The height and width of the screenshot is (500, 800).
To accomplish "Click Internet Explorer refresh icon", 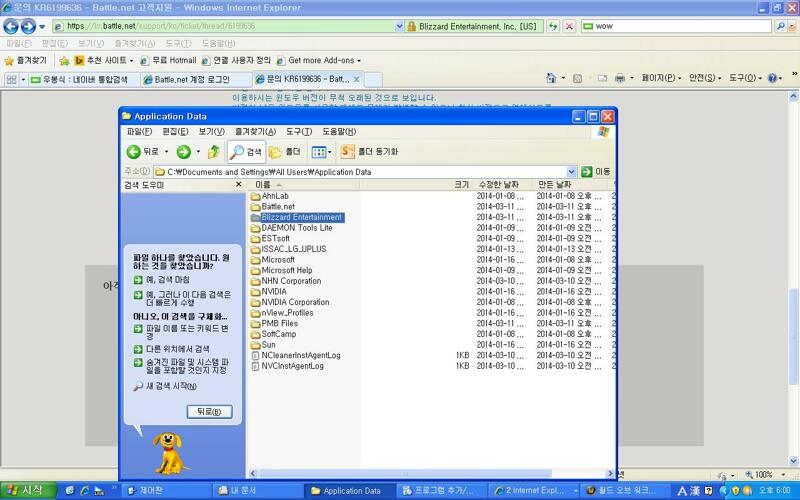I will point(553,26).
